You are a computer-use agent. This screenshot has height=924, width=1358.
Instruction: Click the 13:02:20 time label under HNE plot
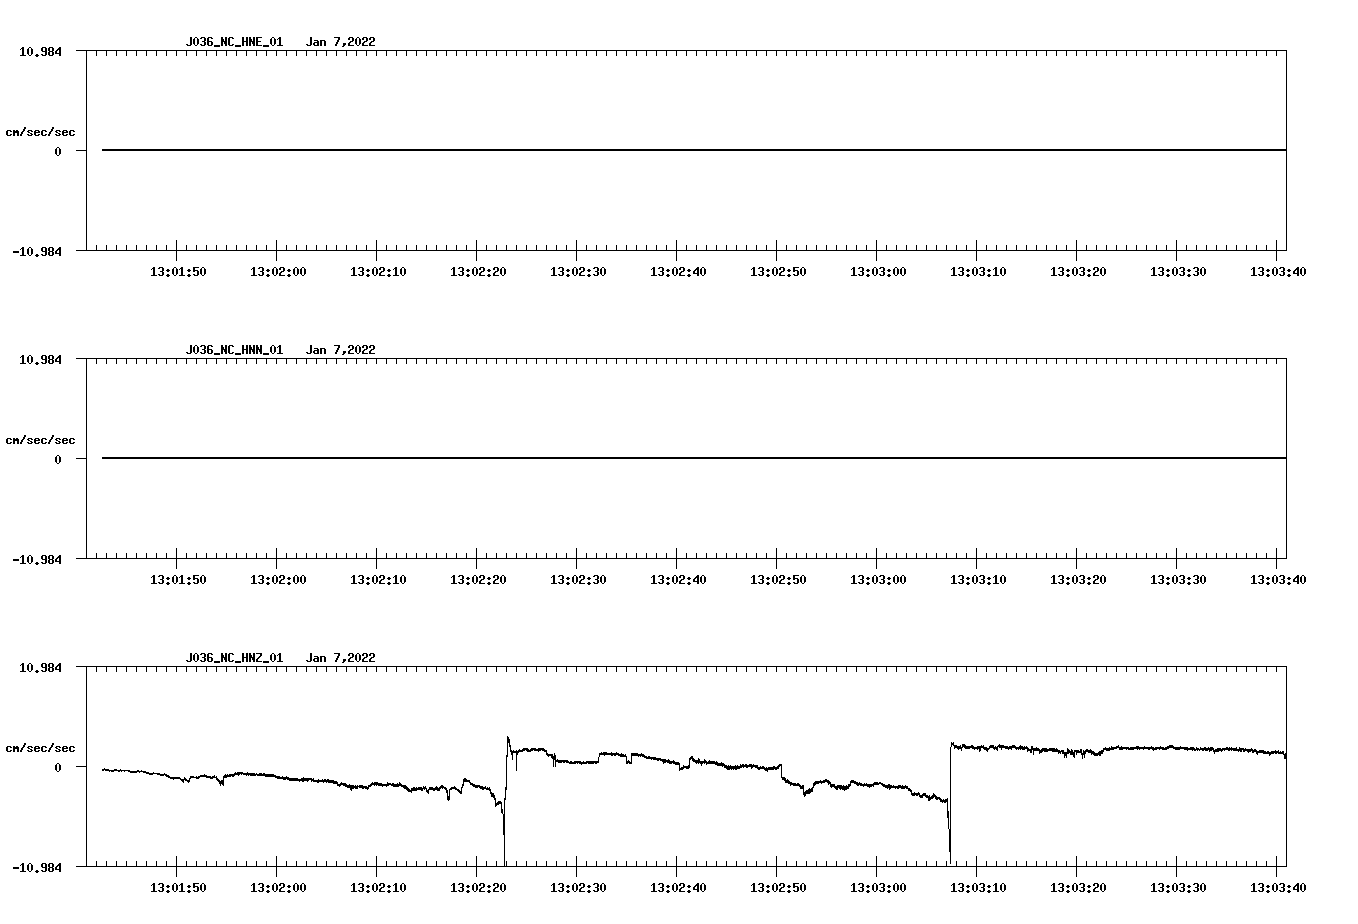point(478,272)
